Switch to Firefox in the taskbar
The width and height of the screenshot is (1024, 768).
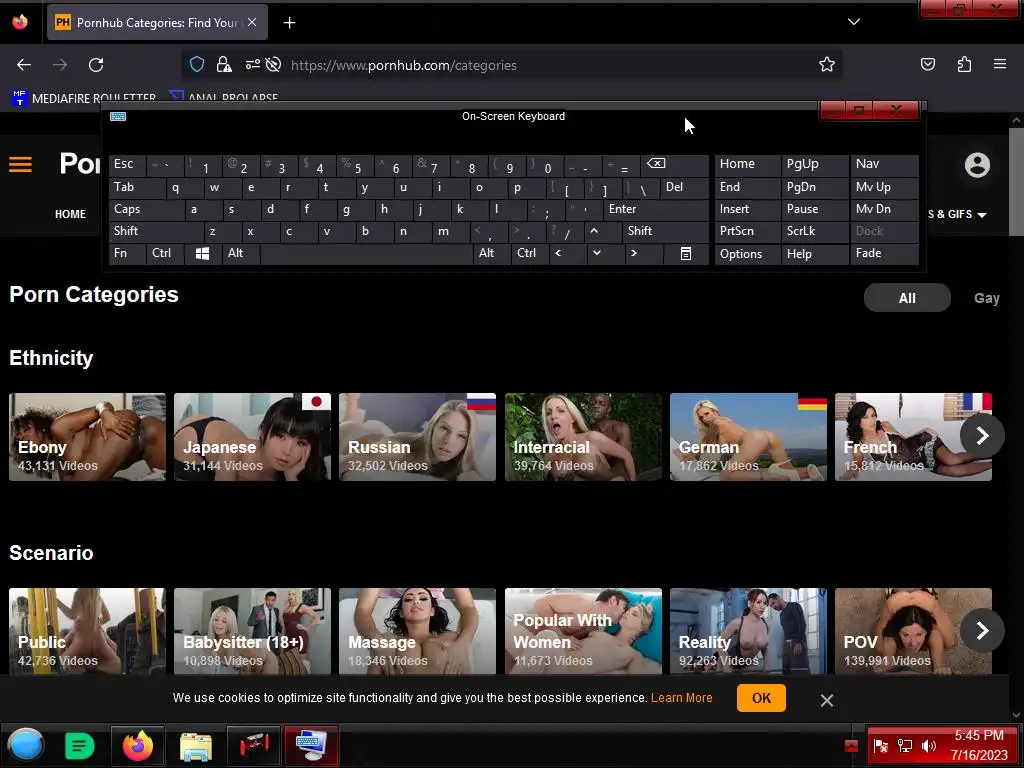pos(138,745)
